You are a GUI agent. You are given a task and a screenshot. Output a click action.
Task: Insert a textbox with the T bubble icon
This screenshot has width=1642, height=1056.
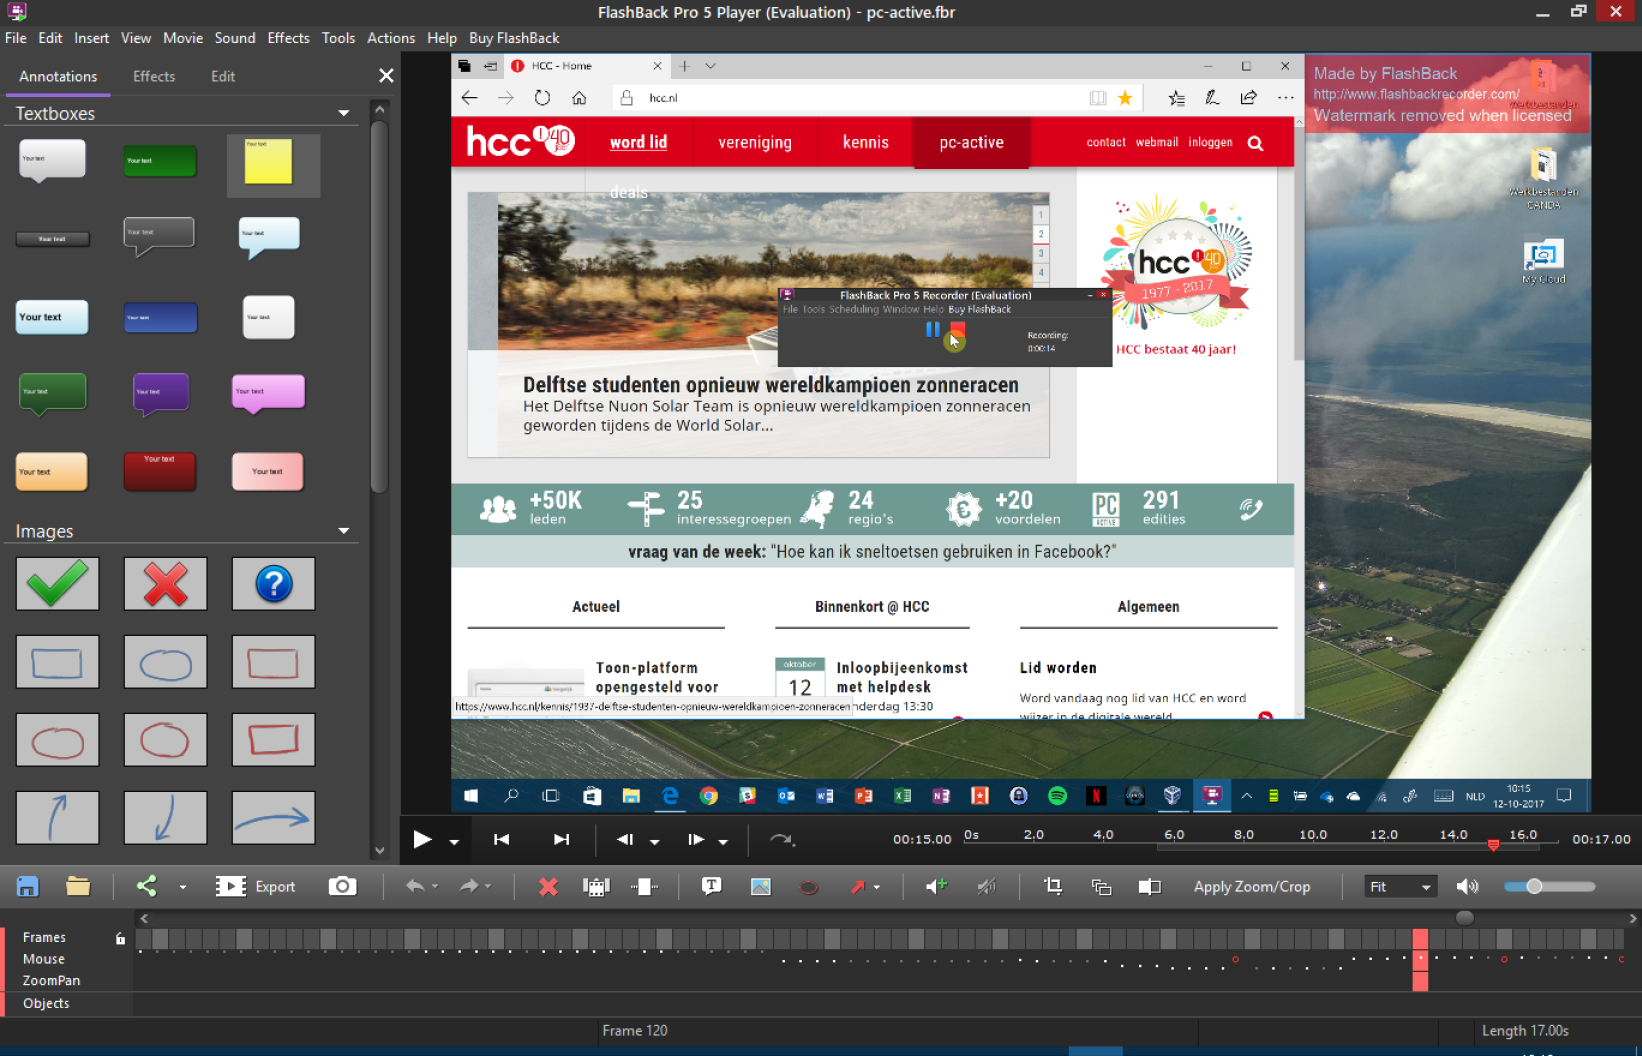tap(711, 886)
